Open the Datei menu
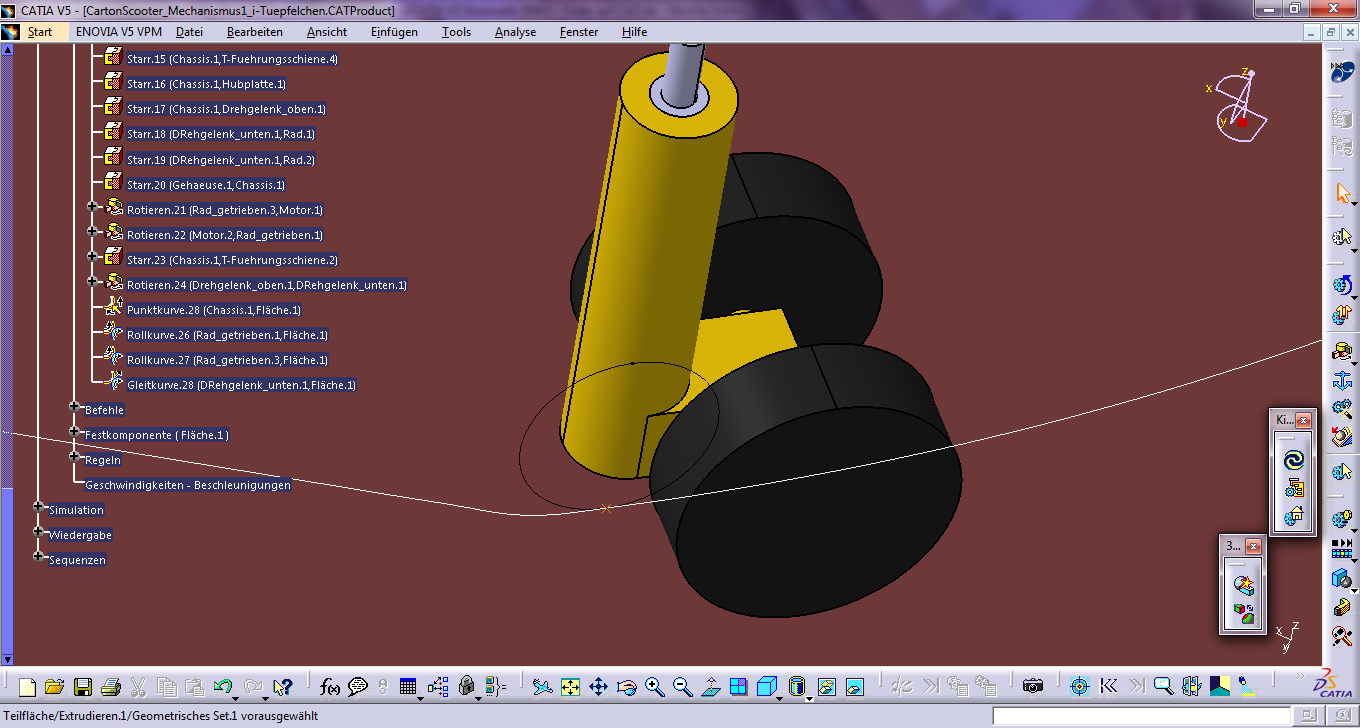Image resolution: width=1360 pixels, height=728 pixels. click(x=189, y=32)
